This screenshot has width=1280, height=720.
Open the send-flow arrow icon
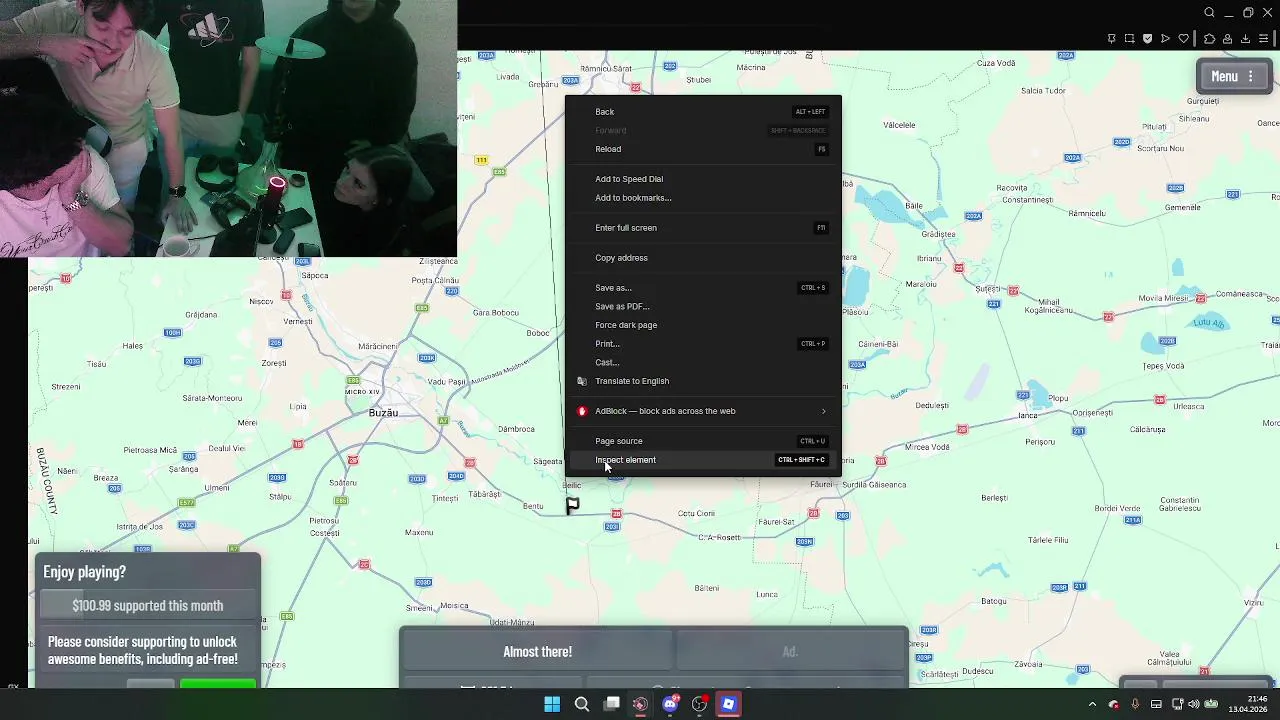[x=1165, y=39]
